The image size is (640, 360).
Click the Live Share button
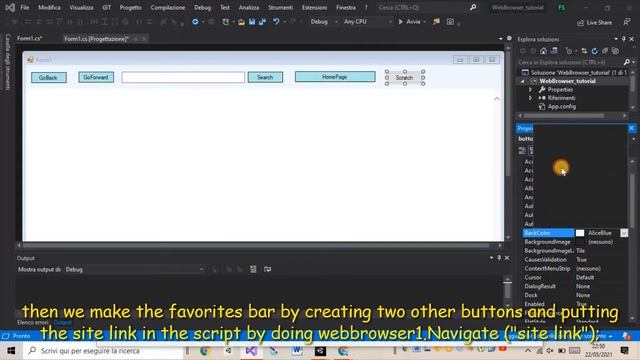tap(594, 23)
